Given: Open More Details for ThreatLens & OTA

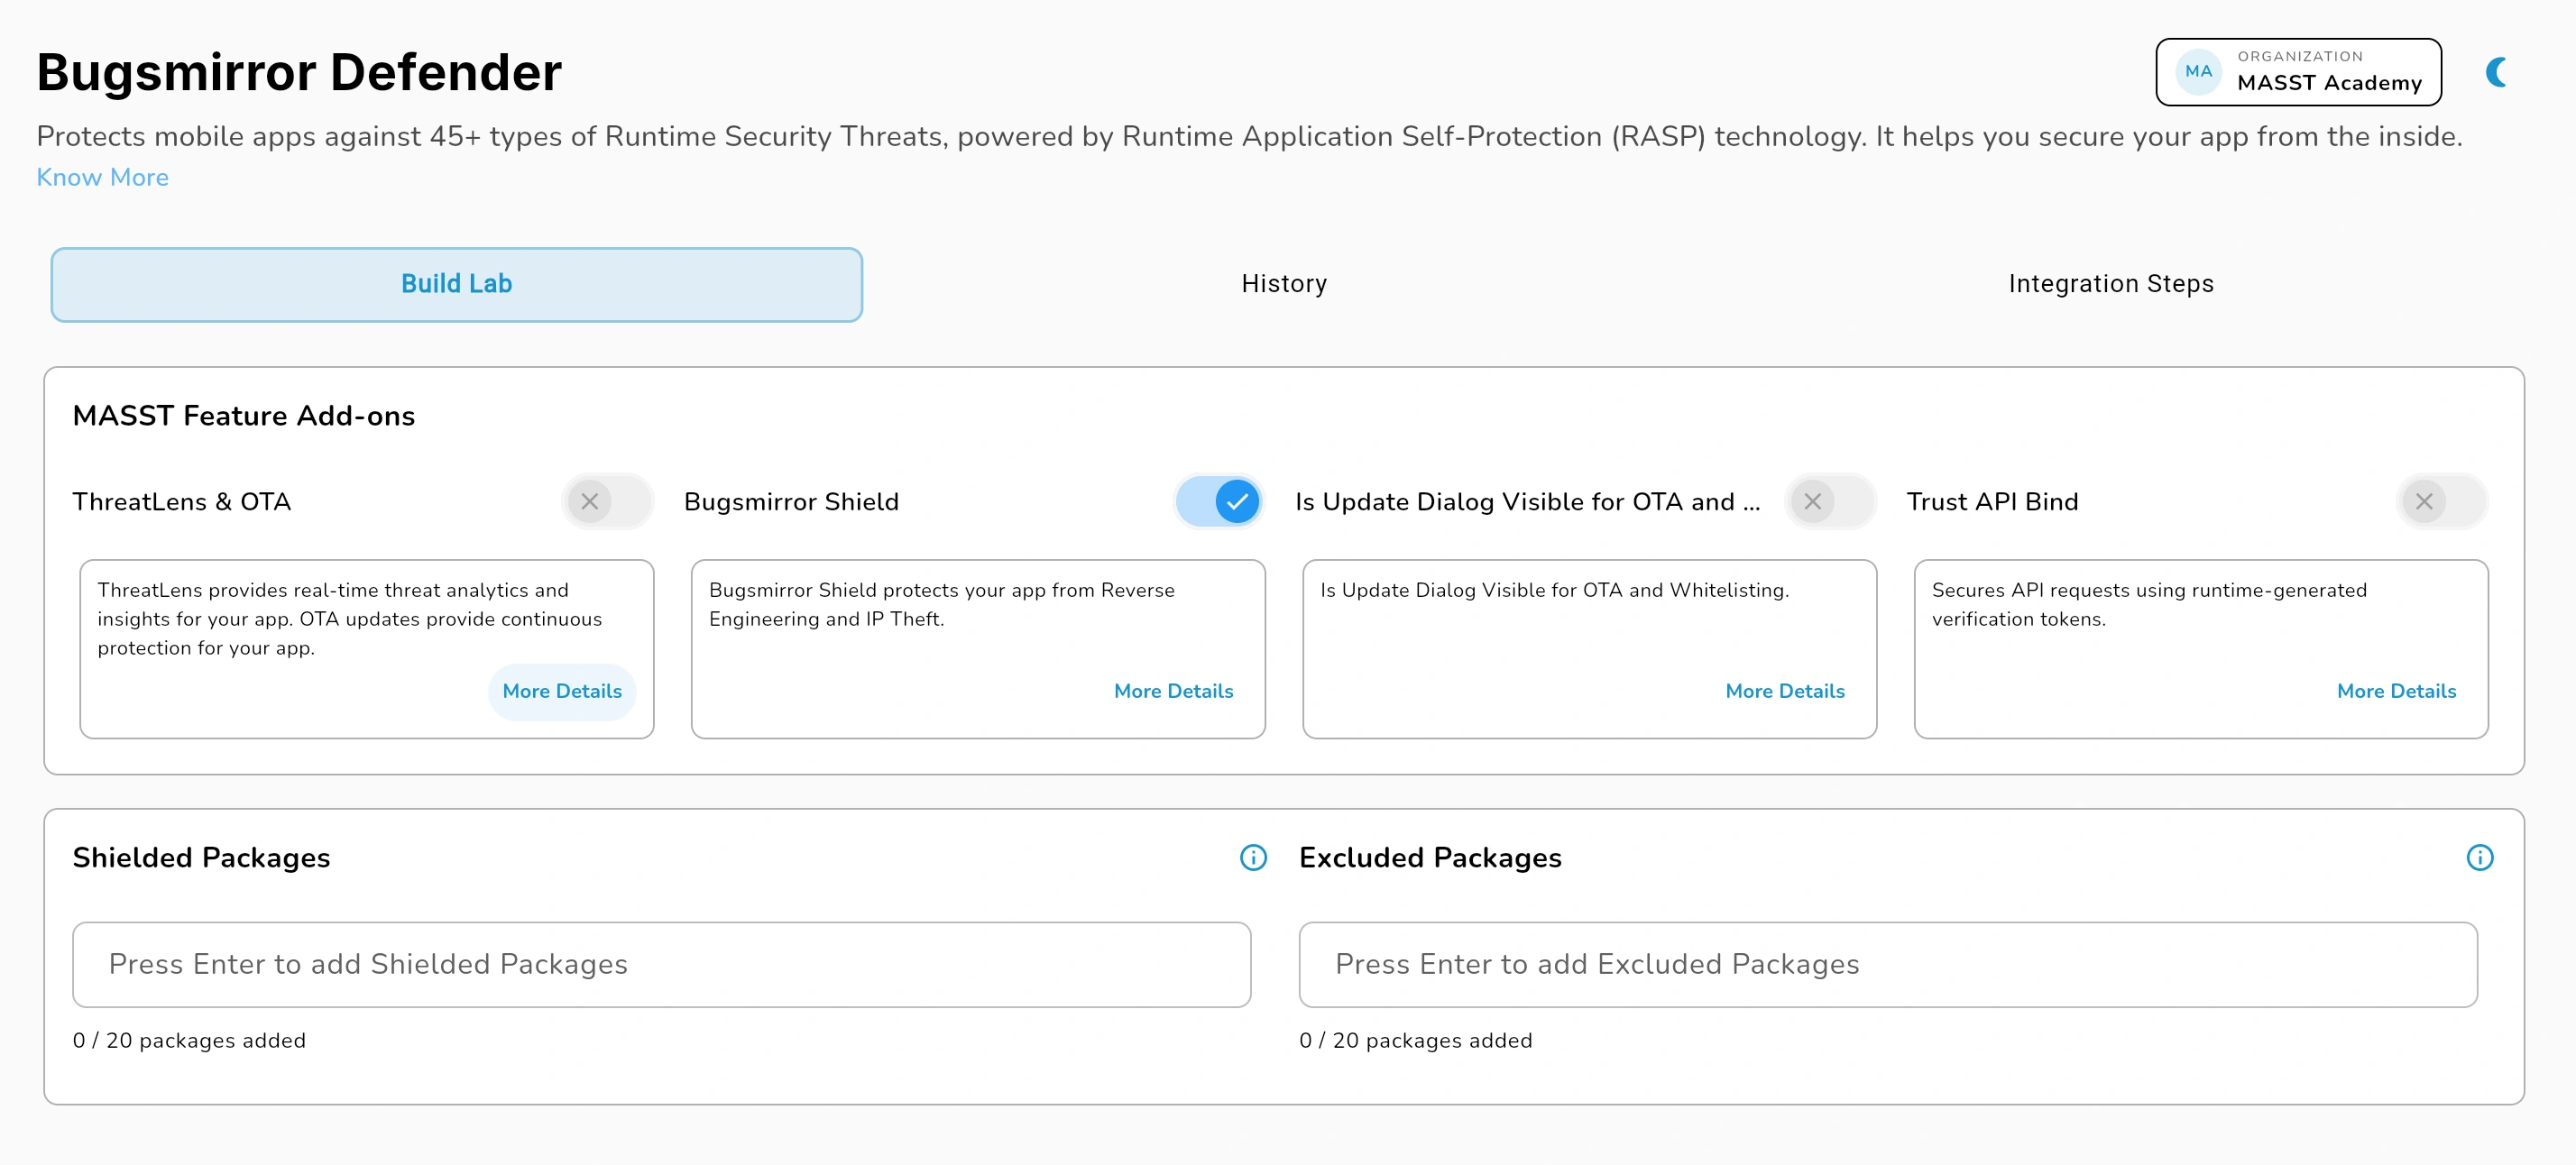Looking at the screenshot, I should point(562,691).
